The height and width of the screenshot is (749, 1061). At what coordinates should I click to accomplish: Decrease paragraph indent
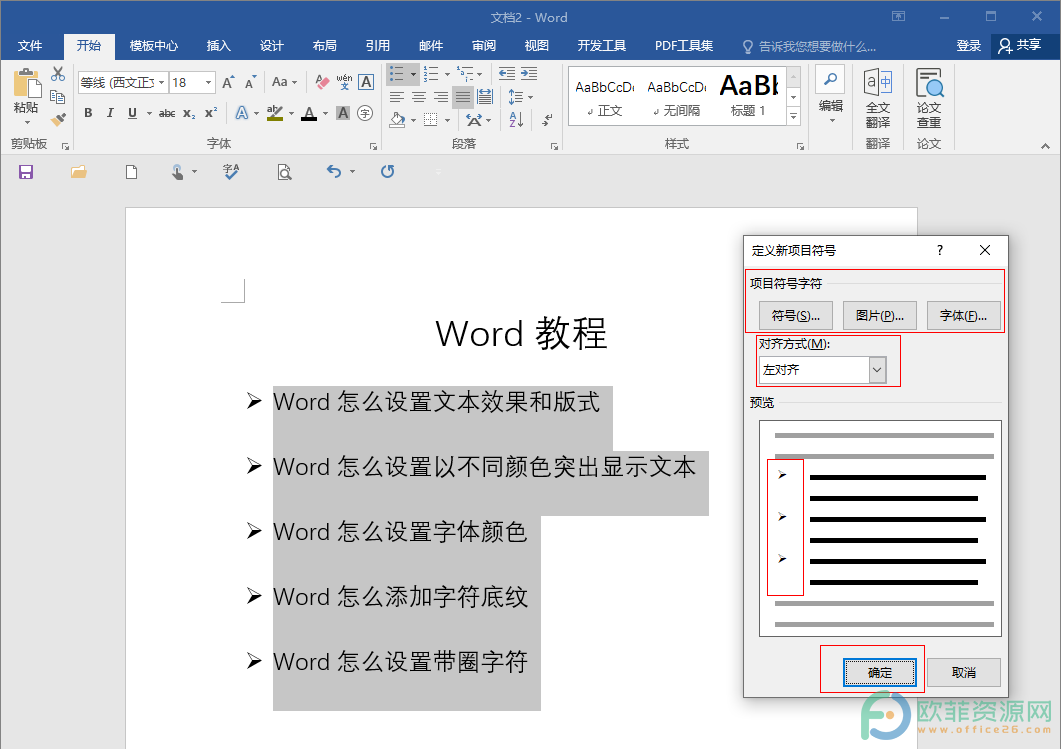point(506,74)
